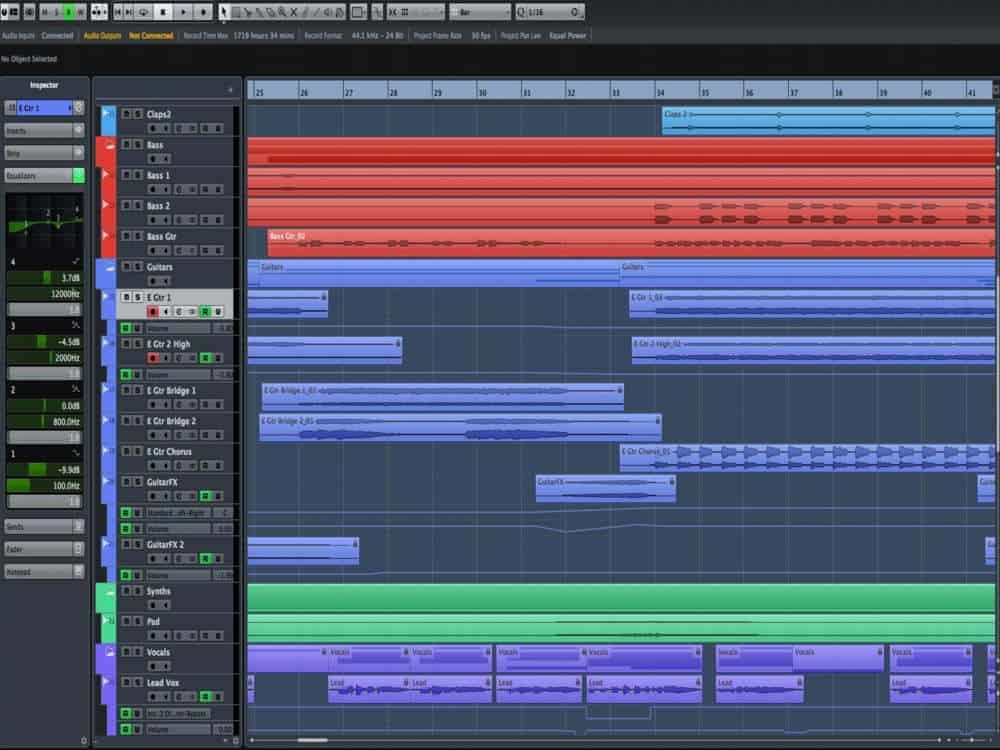
Task: Click the record enable on E Gtr 1
Action: click(153, 312)
